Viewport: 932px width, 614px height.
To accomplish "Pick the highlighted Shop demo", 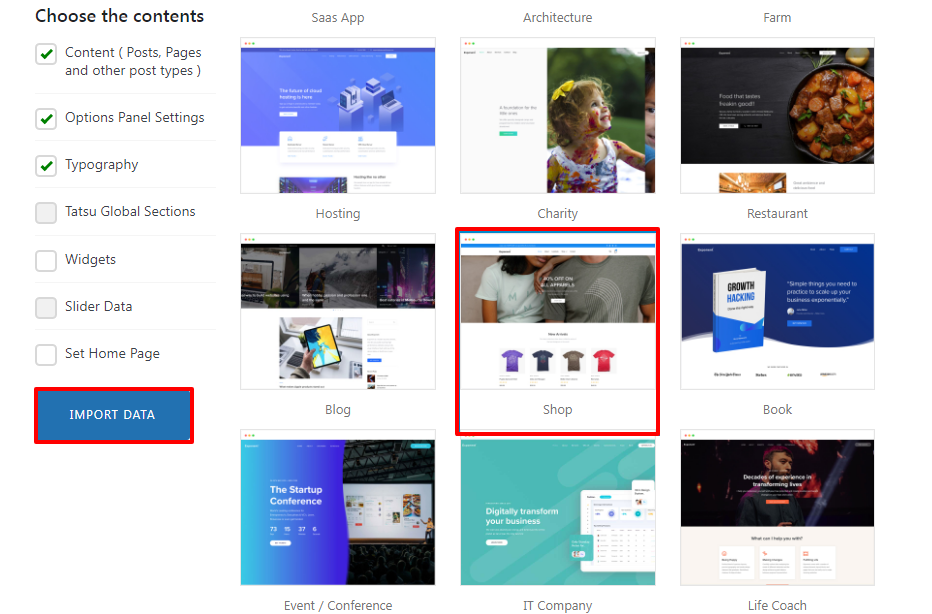I will pos(557,312).
